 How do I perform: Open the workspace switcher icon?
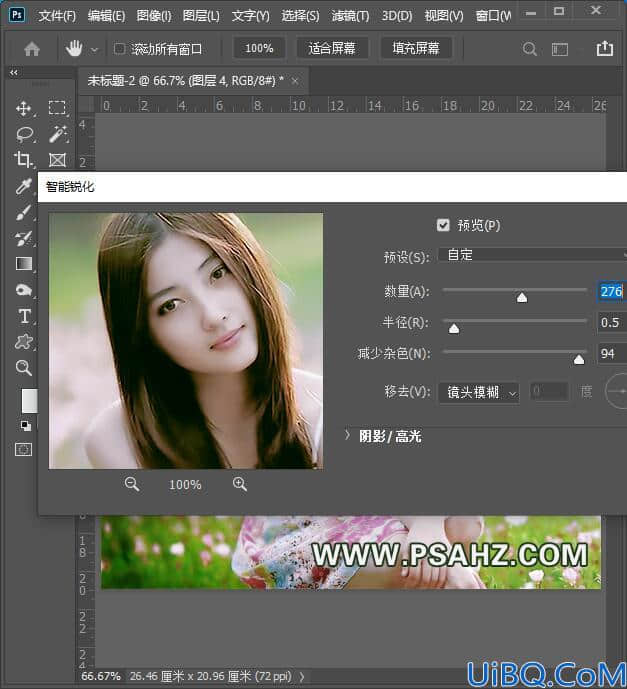pos(560,49)
